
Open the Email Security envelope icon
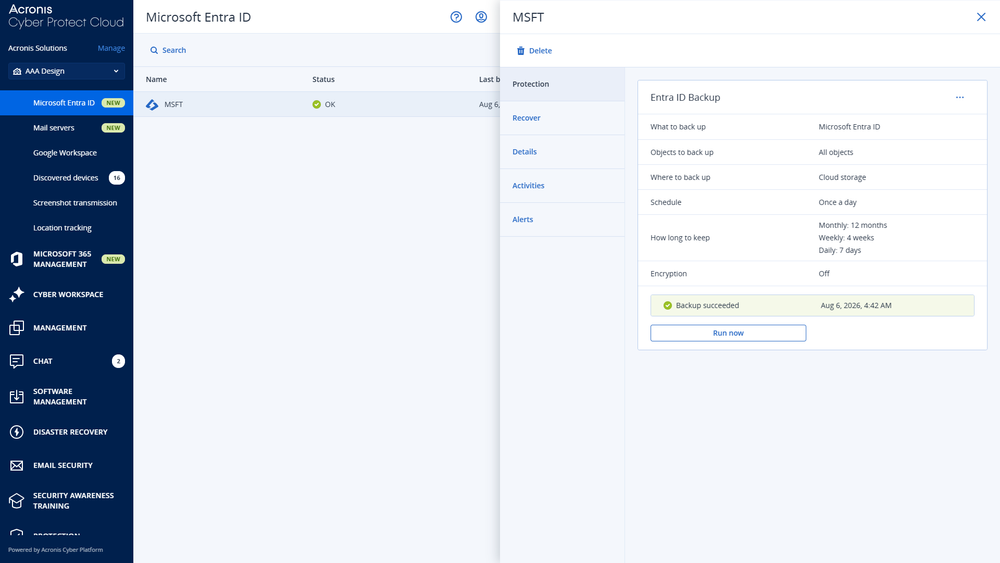coord(17,465)
